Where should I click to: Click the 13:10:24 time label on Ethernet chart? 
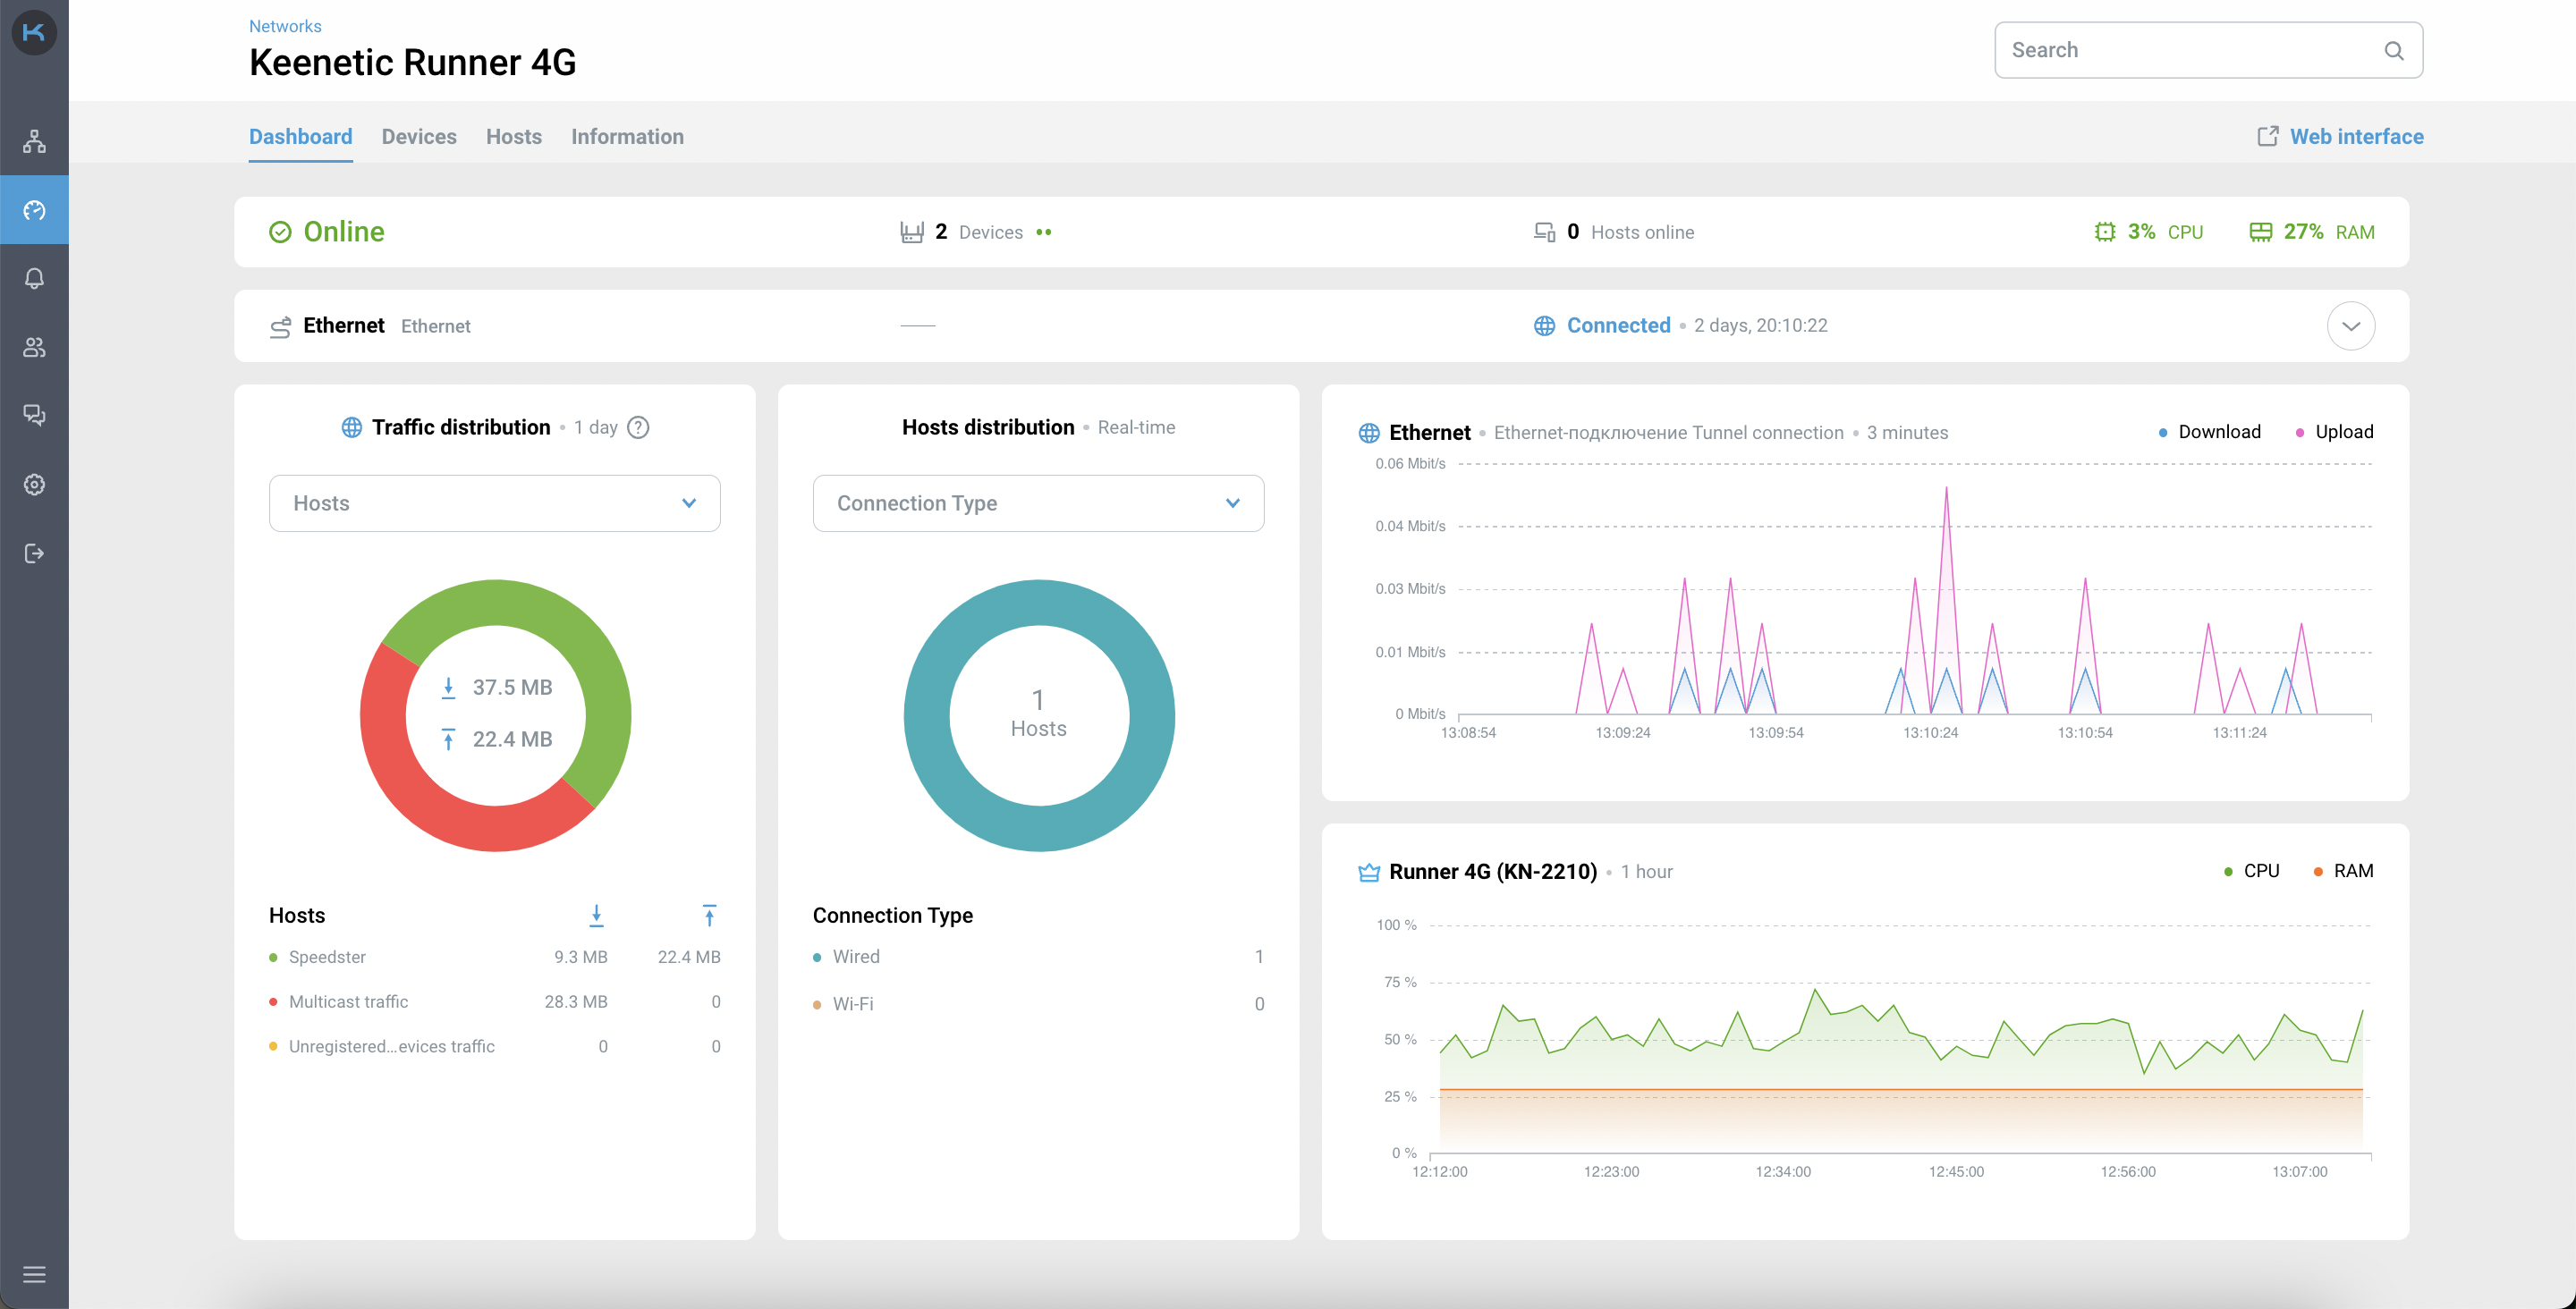click(x=1930, y=733)
